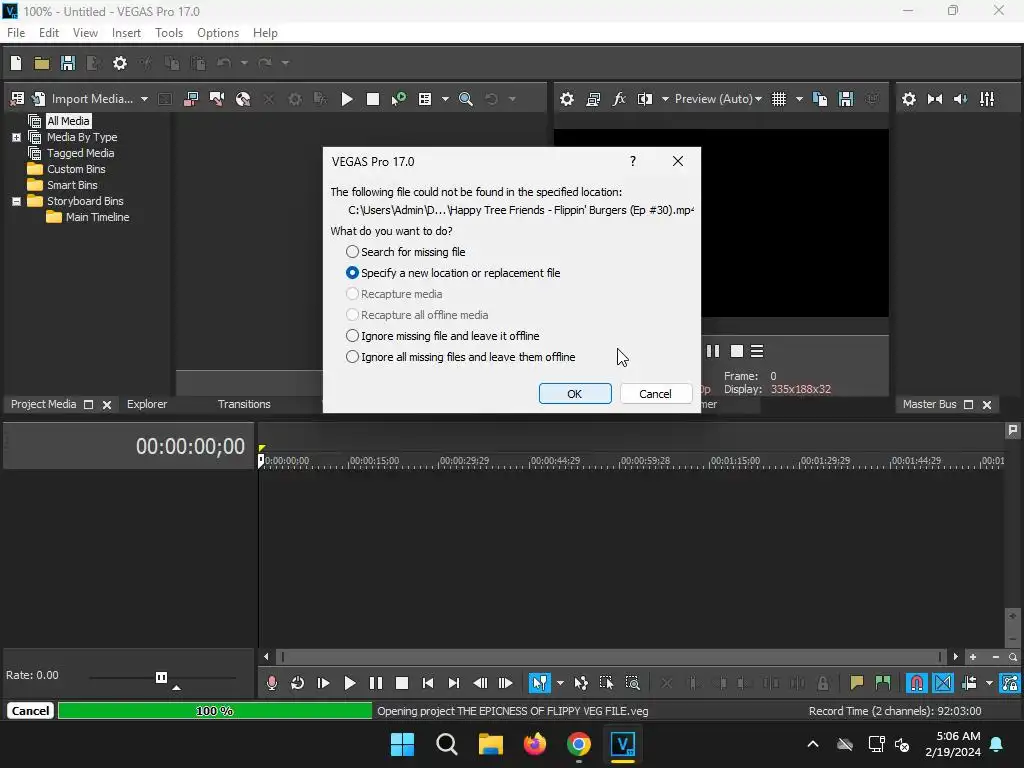
Task: Open preview Overlays grid icon
Action: (x=779, y=99)
